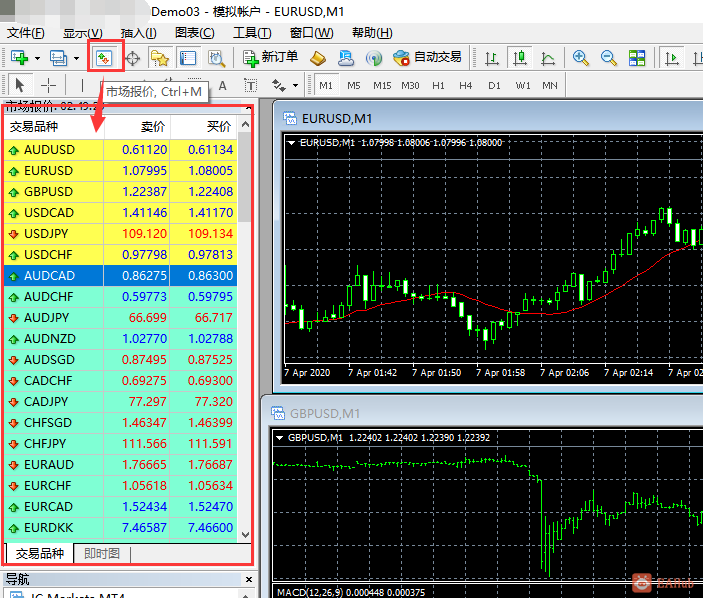The image size is (703, 598).
Task: Click the Zoom In magnifier icon
Action: point(581,58)
